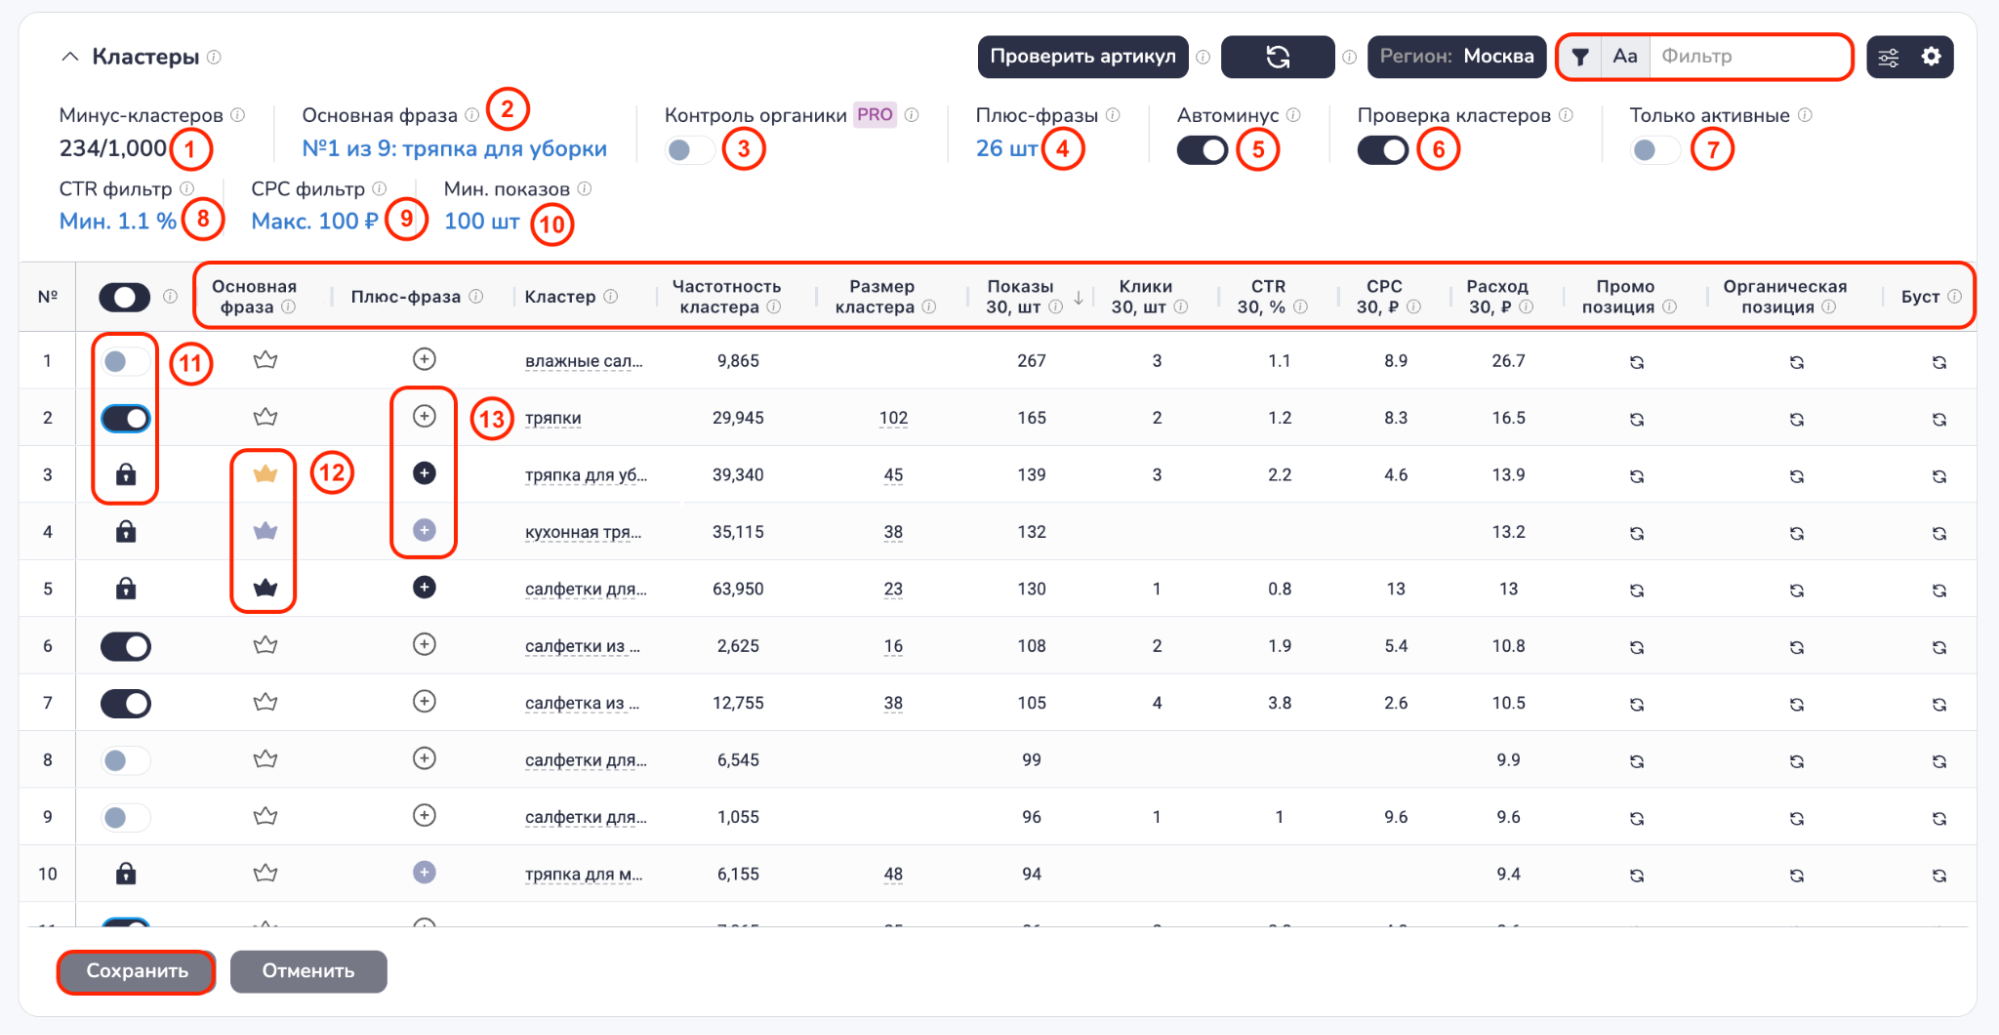Screen dimensions: 1999x1035
Task: Click the funnel filter icon
Action: [x=1580, y=57]
